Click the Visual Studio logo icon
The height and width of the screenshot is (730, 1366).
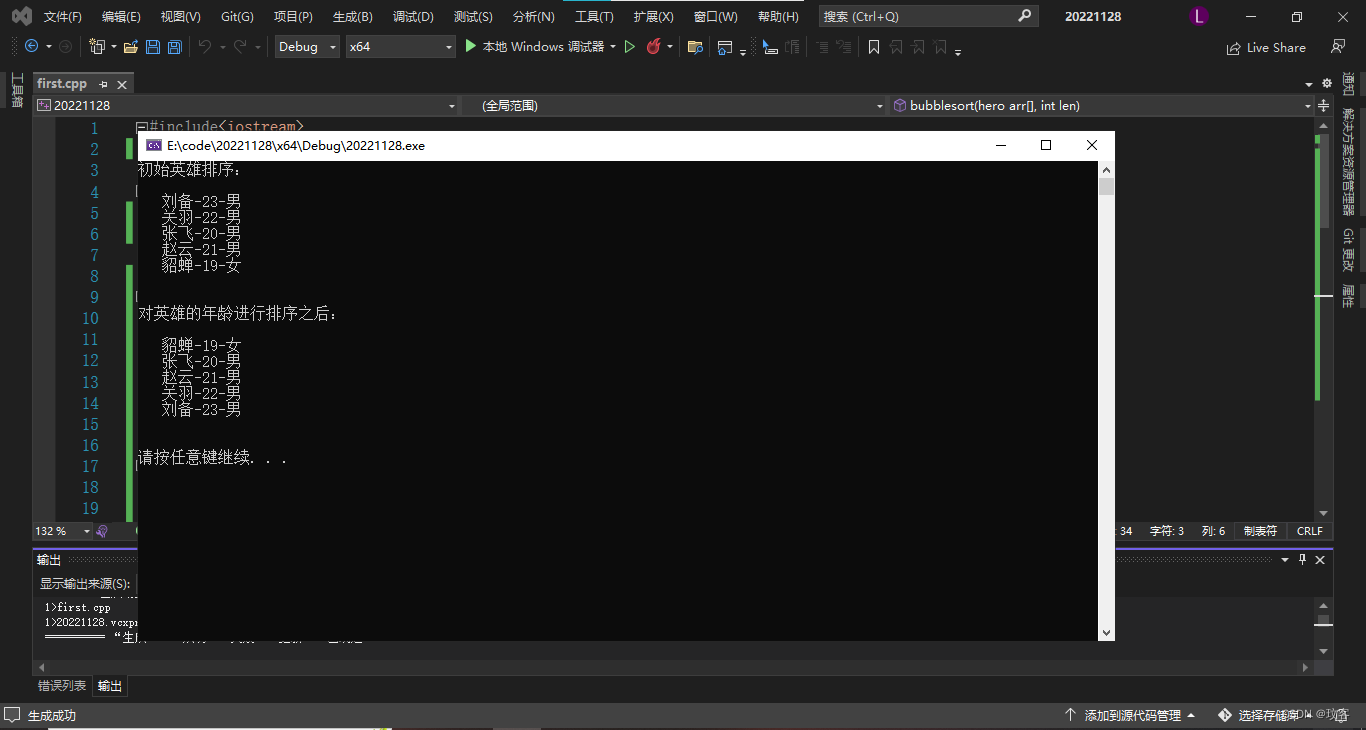21,16
